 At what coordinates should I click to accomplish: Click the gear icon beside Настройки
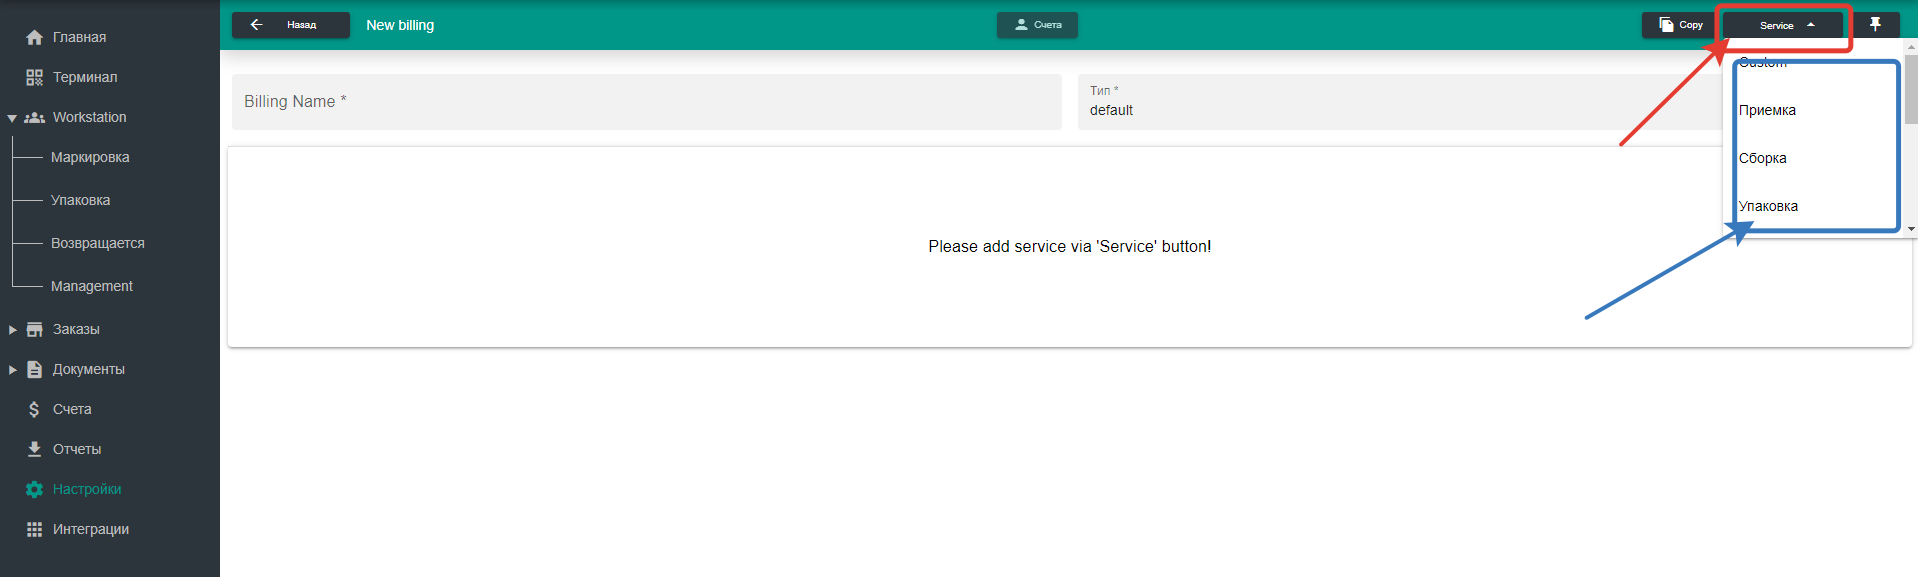[x=34, y=489]
